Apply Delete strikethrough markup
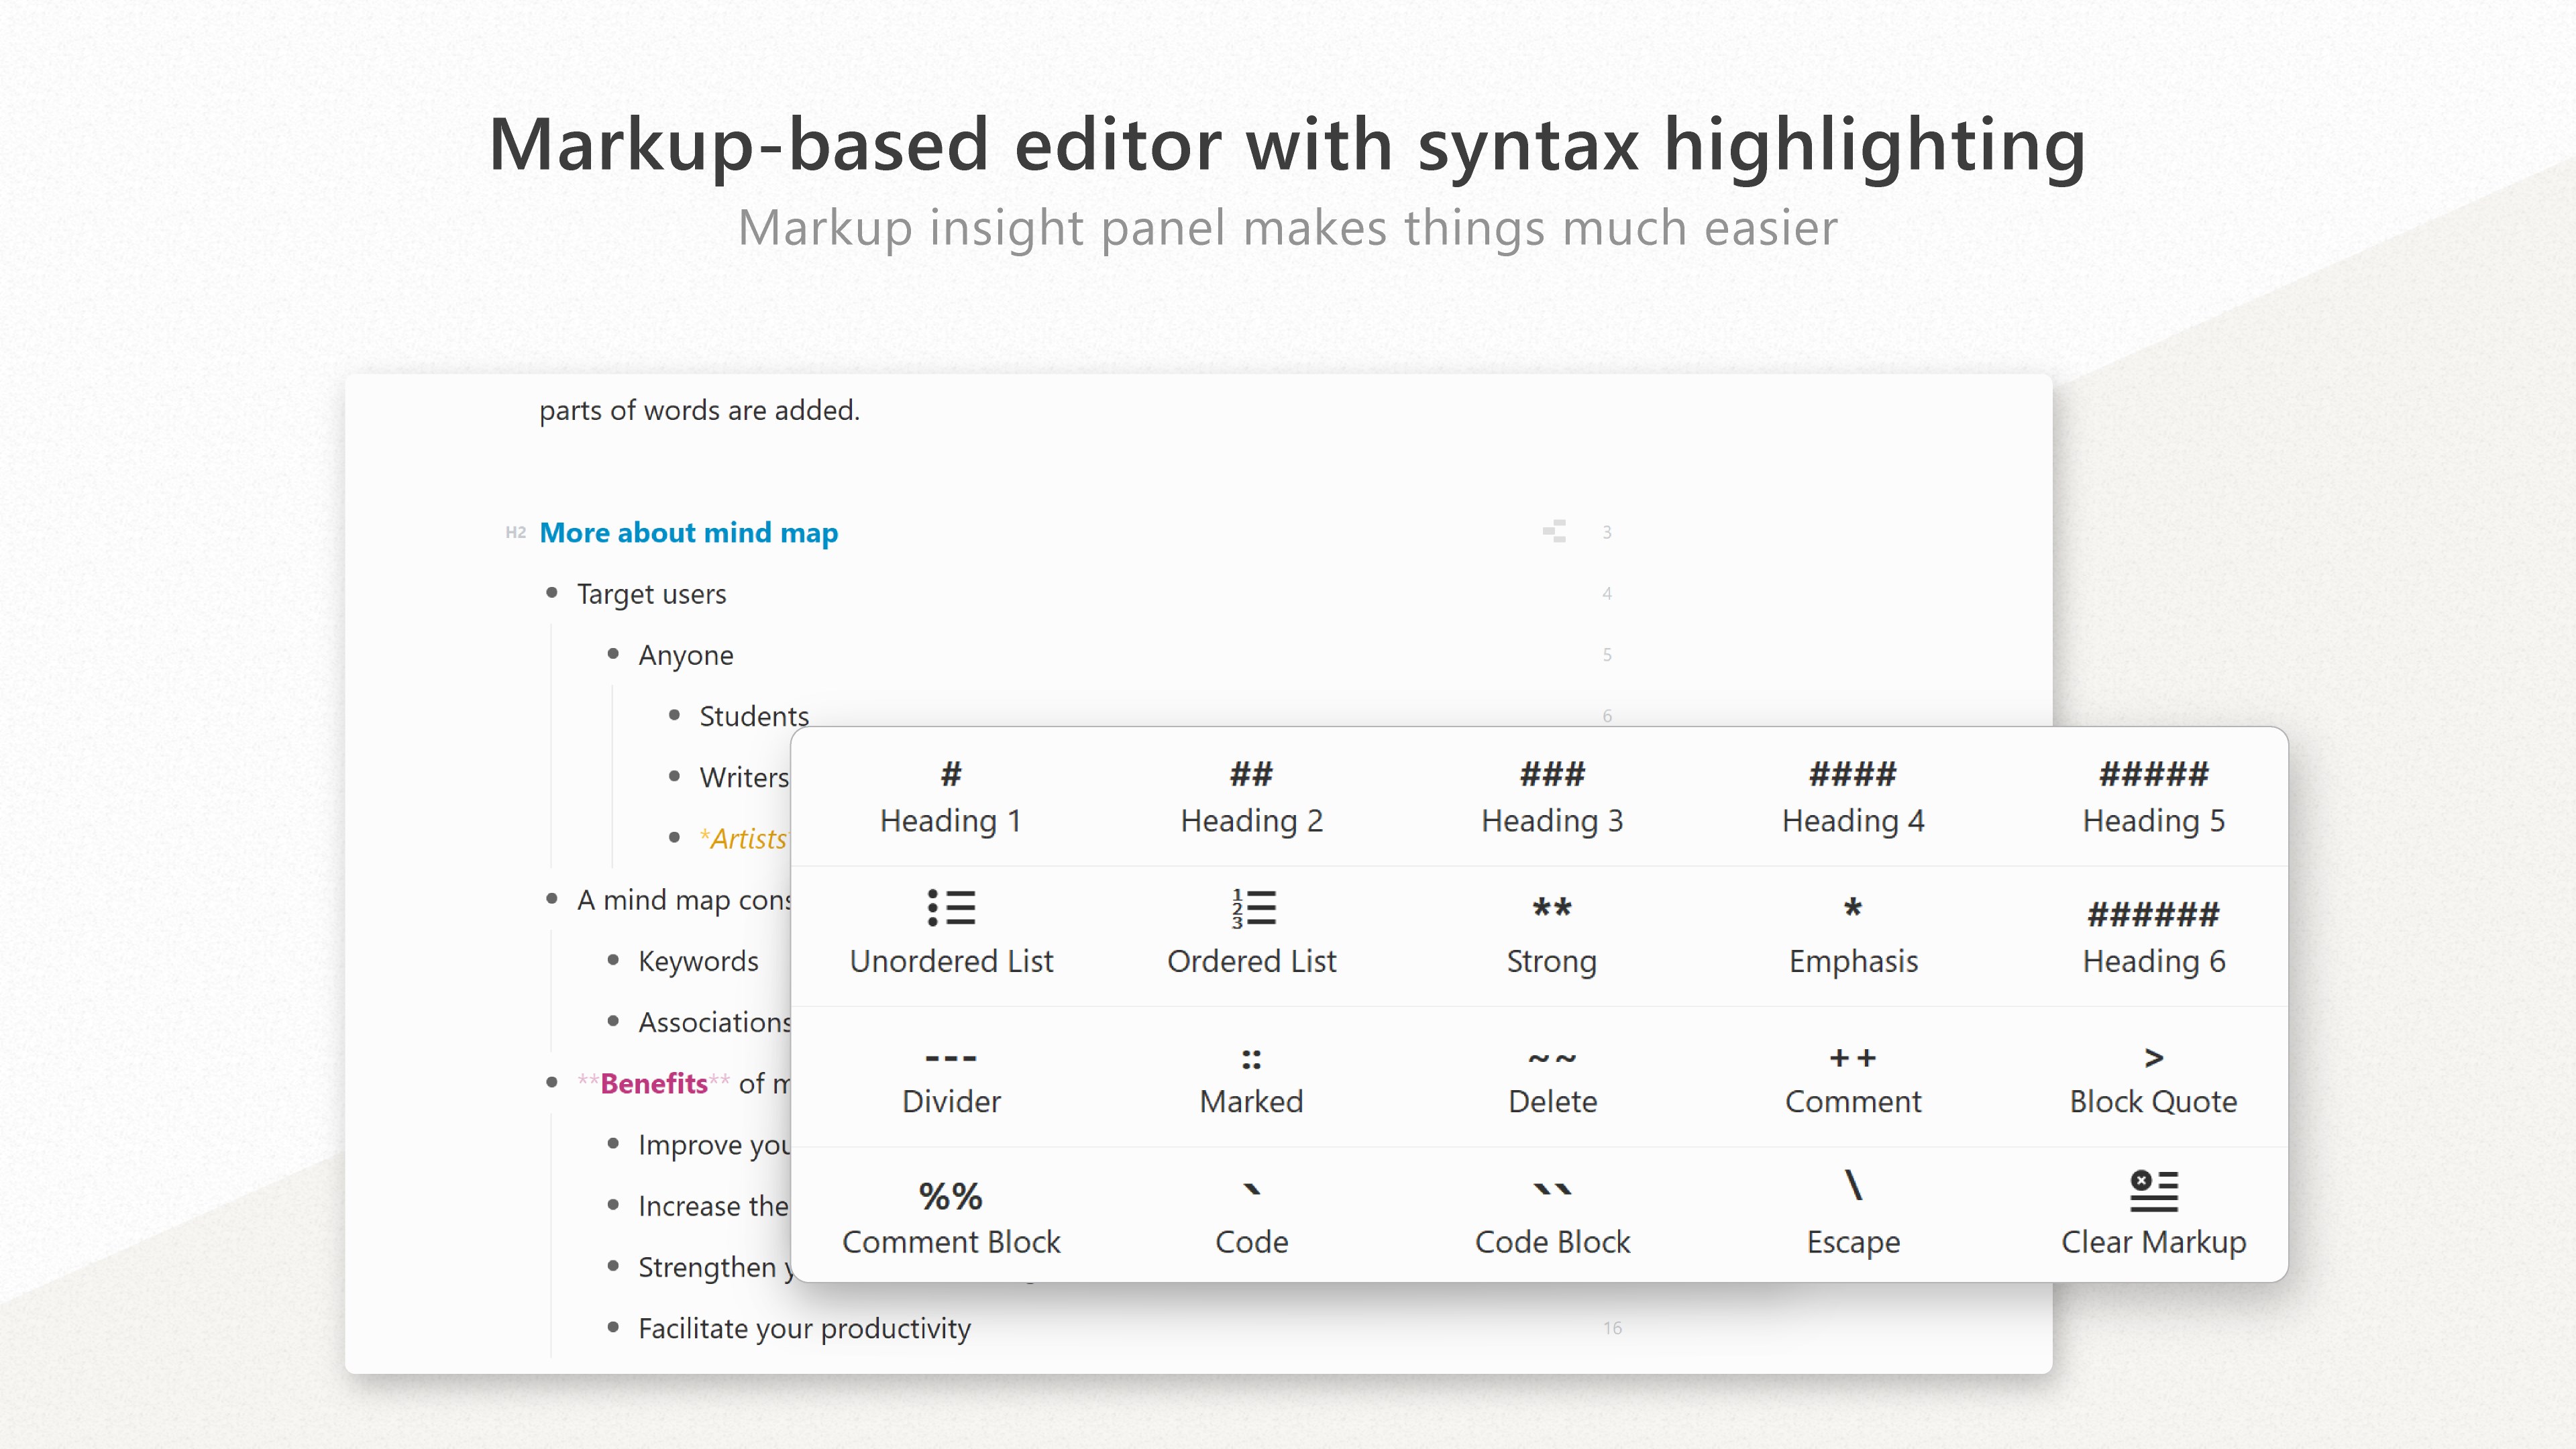This screenshot has height=1449, width=2576. (x=1551, y=1078)
